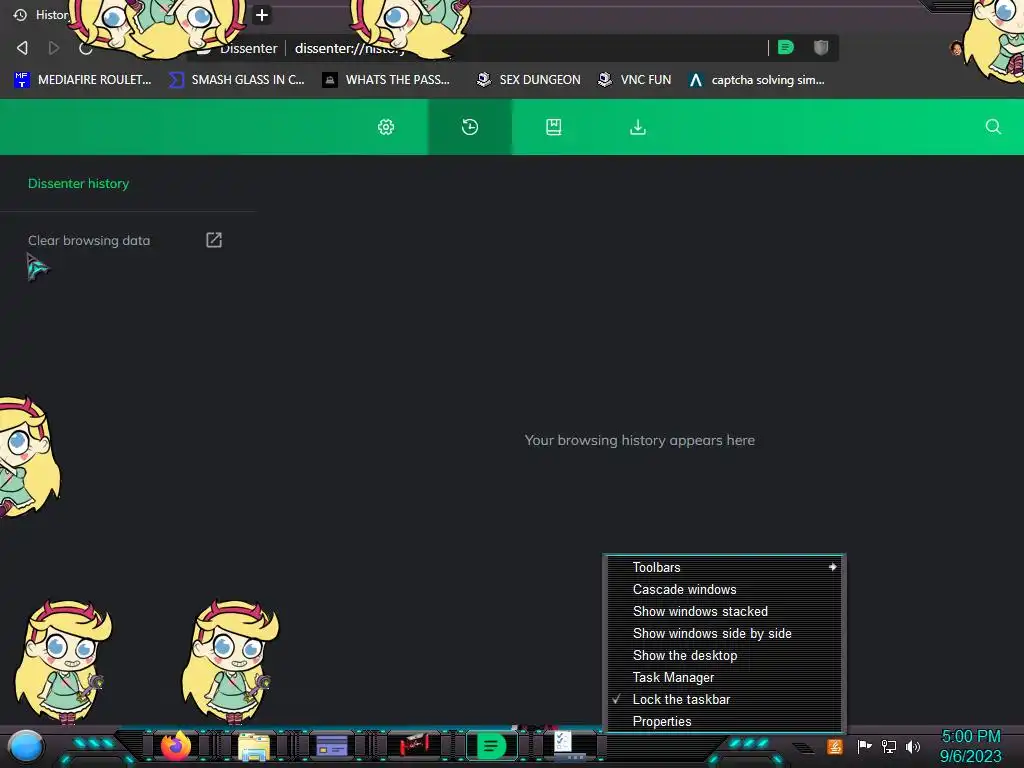Open the profile avatar icon
Screen dimensions: 1024x768
(x=956, y=48)
